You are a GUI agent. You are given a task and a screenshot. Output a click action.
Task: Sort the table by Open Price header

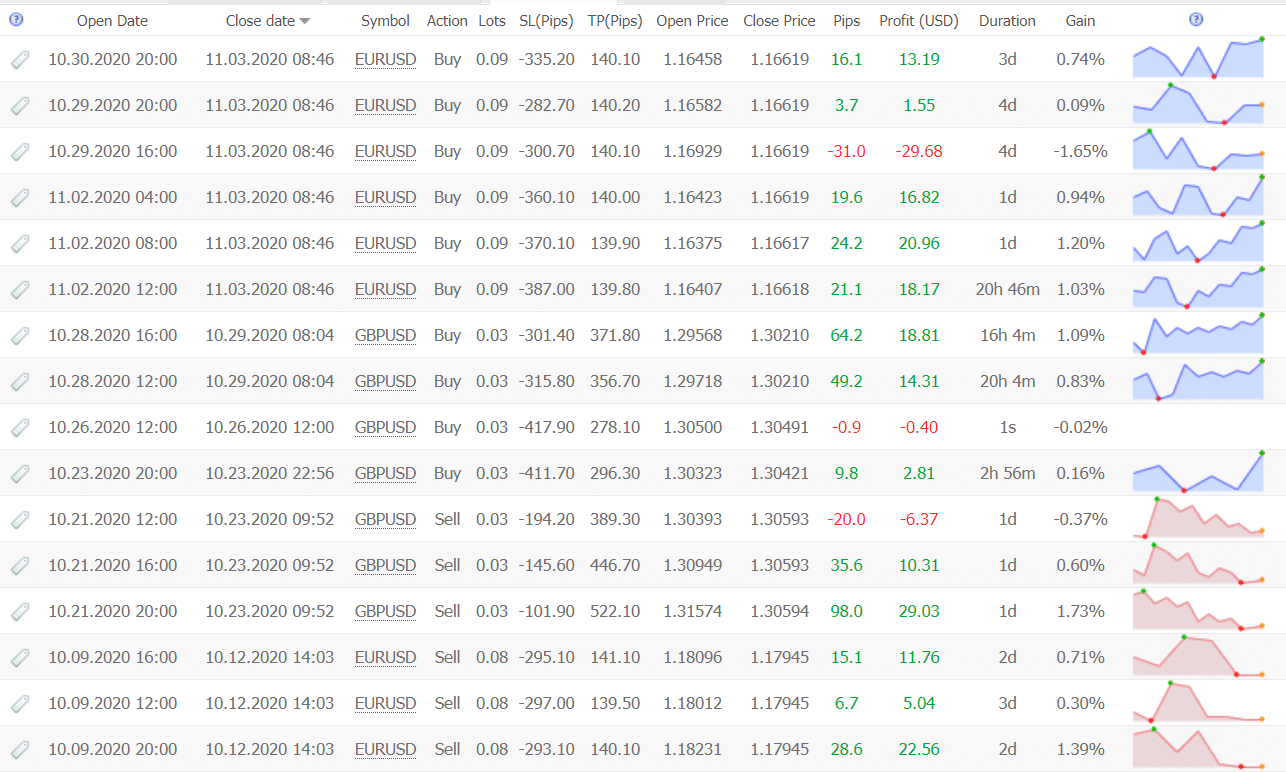(692, 20)
